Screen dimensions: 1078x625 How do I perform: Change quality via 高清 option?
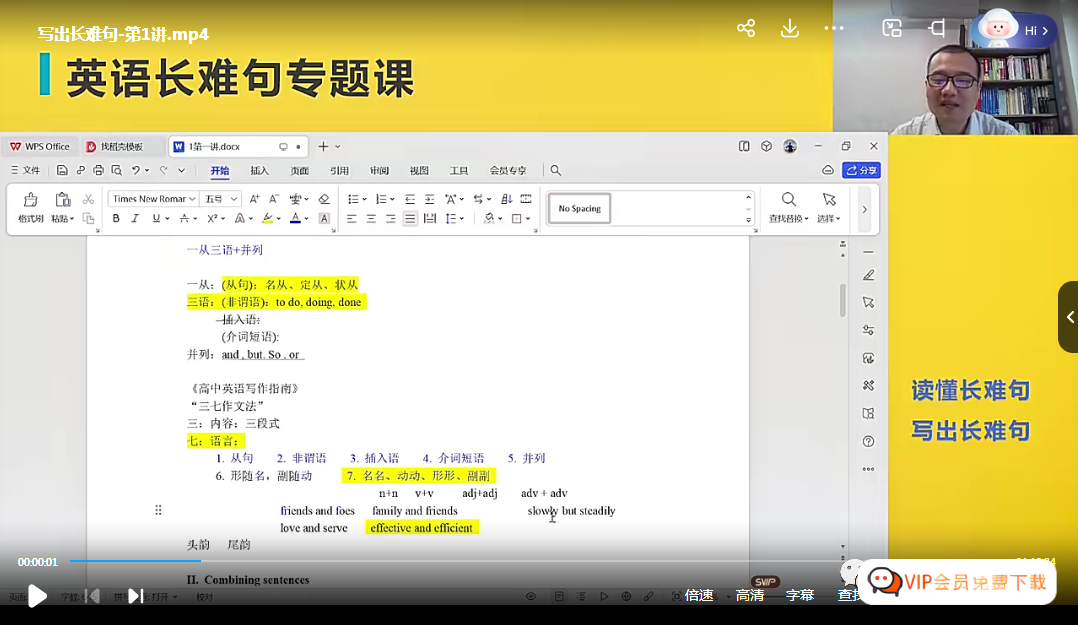point(749,595)
